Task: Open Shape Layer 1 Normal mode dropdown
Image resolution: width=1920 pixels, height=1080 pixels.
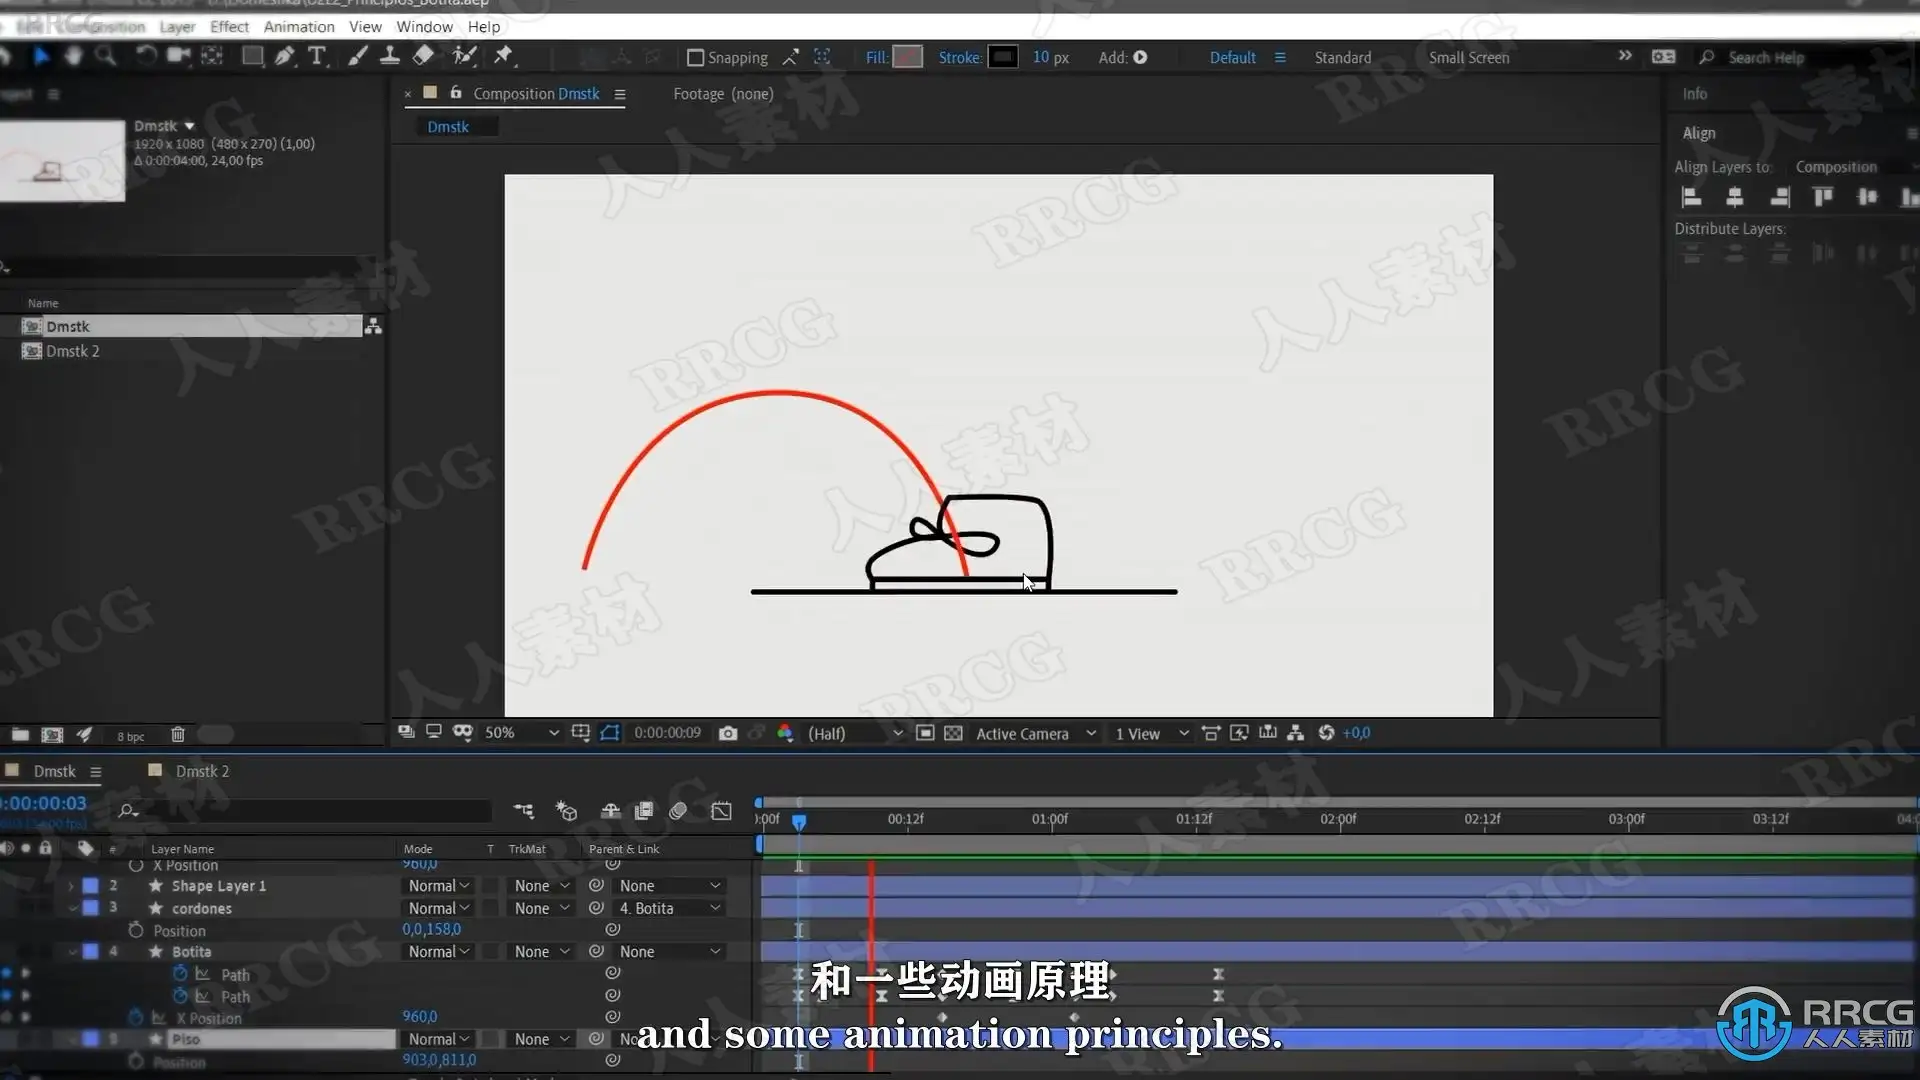Action: (x=438, y=886)
